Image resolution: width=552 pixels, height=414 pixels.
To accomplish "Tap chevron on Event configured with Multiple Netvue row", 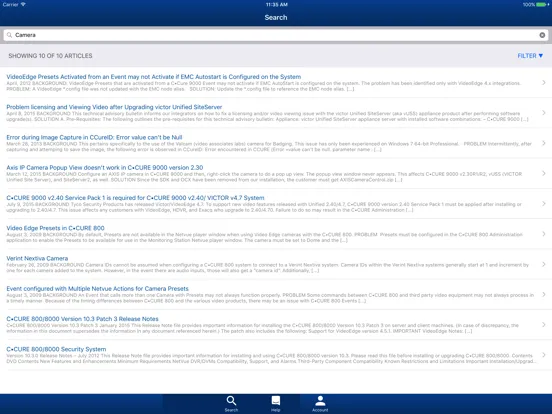I will pos(544,294).
